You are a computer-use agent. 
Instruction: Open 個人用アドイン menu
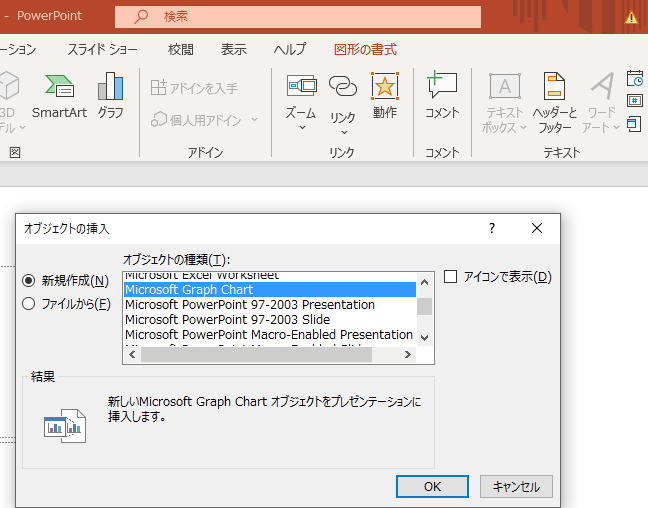pyautogui.click(x=204, y=120)
